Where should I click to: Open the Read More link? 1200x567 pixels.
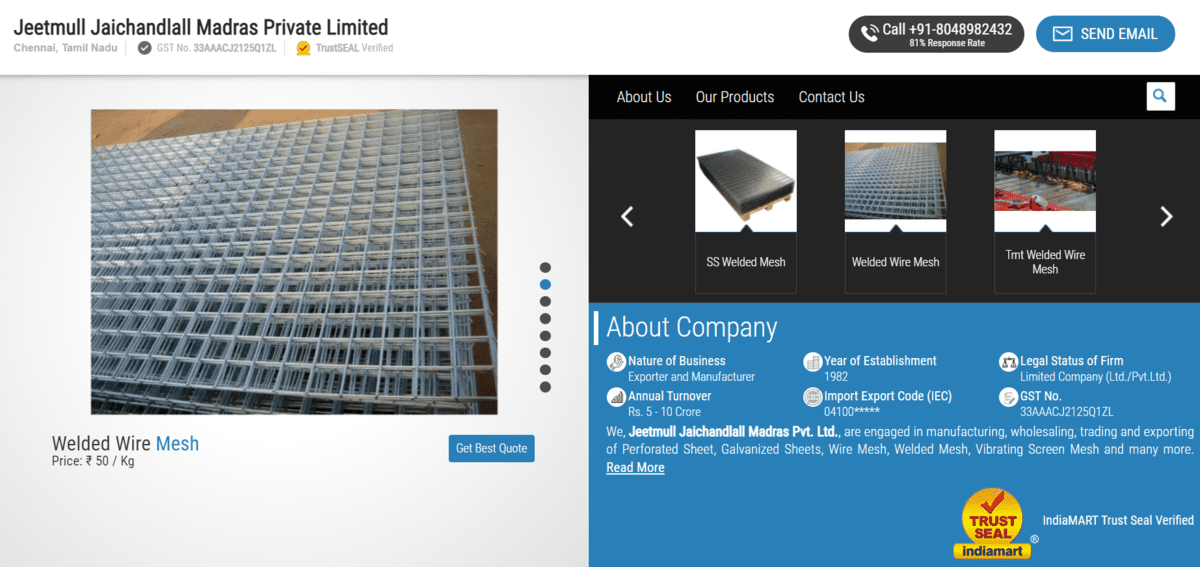pos(635,467)
